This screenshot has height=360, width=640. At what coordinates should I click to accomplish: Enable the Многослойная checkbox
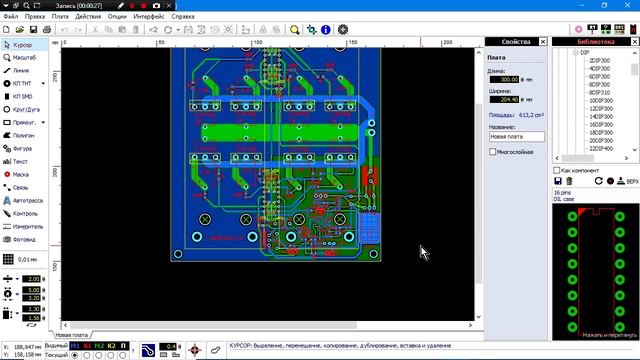[x=493, y=152]
